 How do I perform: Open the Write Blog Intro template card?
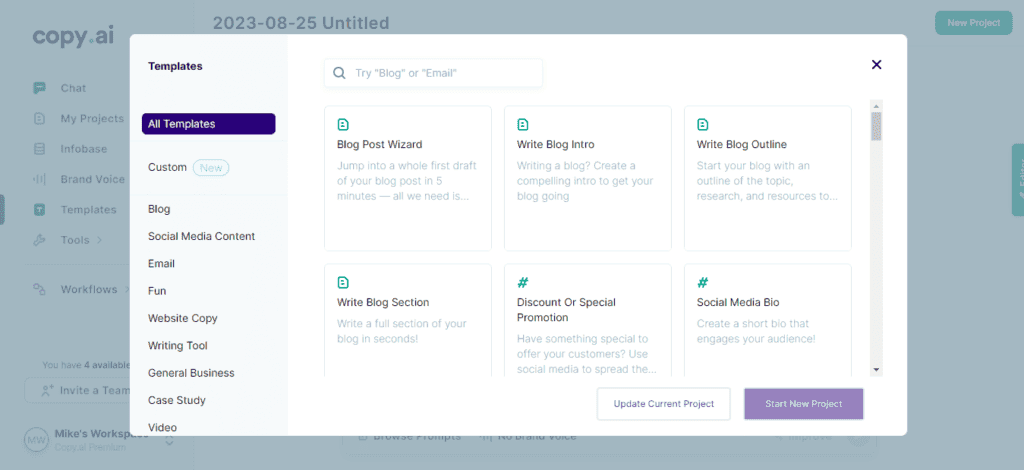588,178
